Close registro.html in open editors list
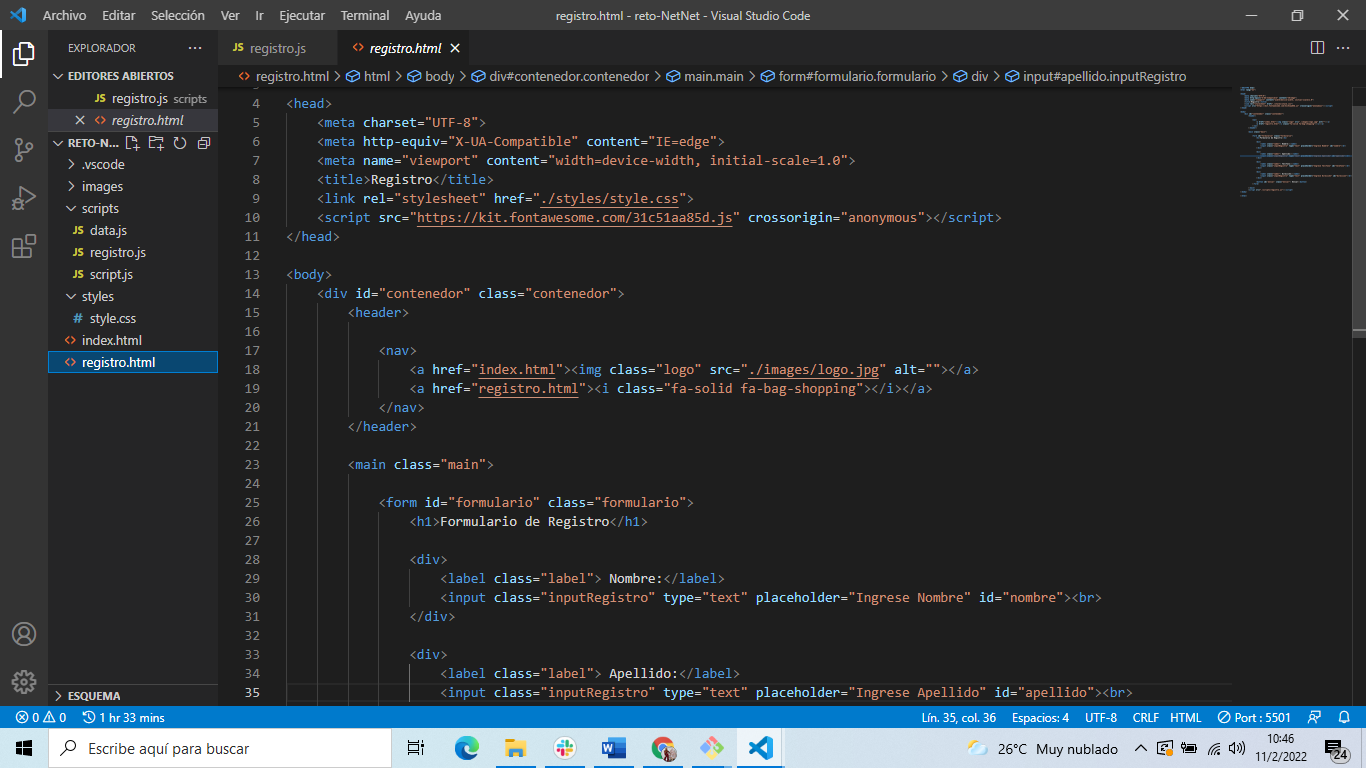Viewport: 1366px width, 768px height. (x=80, y=120)
